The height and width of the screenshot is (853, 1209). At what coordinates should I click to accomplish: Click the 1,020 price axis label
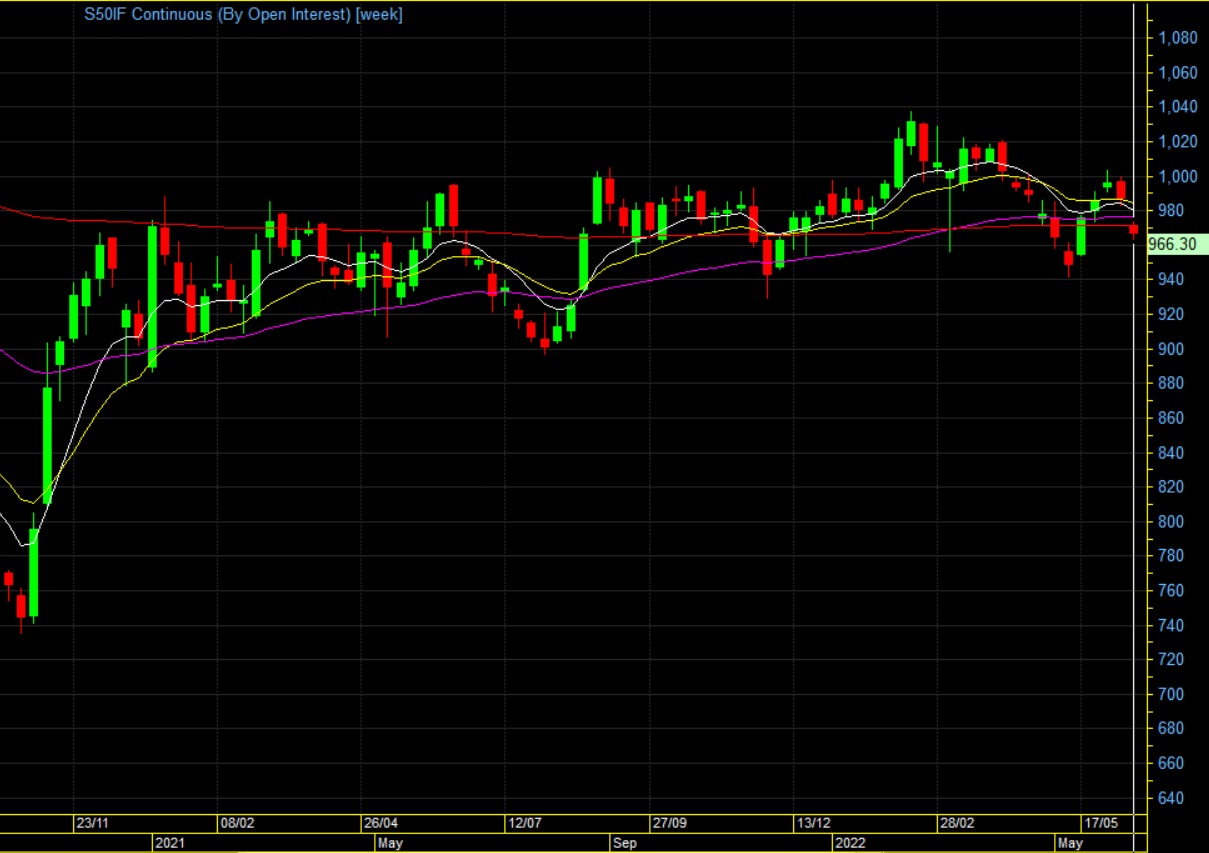coord(1177,142)
